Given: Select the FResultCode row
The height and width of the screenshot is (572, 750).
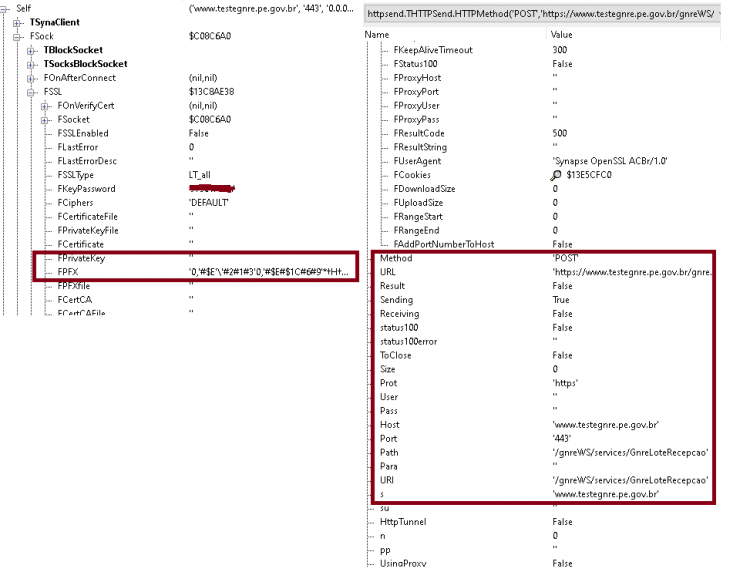Looking at the screenshot, I should click(543, 133).
